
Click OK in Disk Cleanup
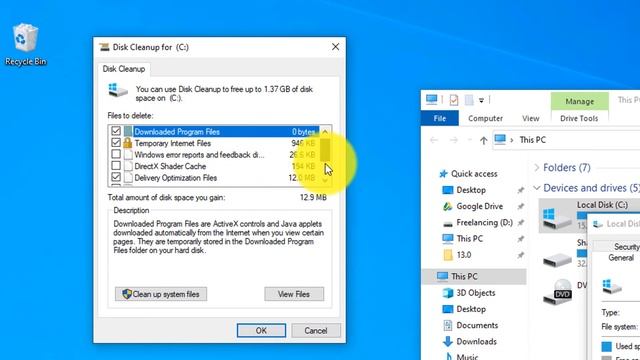pos(261,331)
